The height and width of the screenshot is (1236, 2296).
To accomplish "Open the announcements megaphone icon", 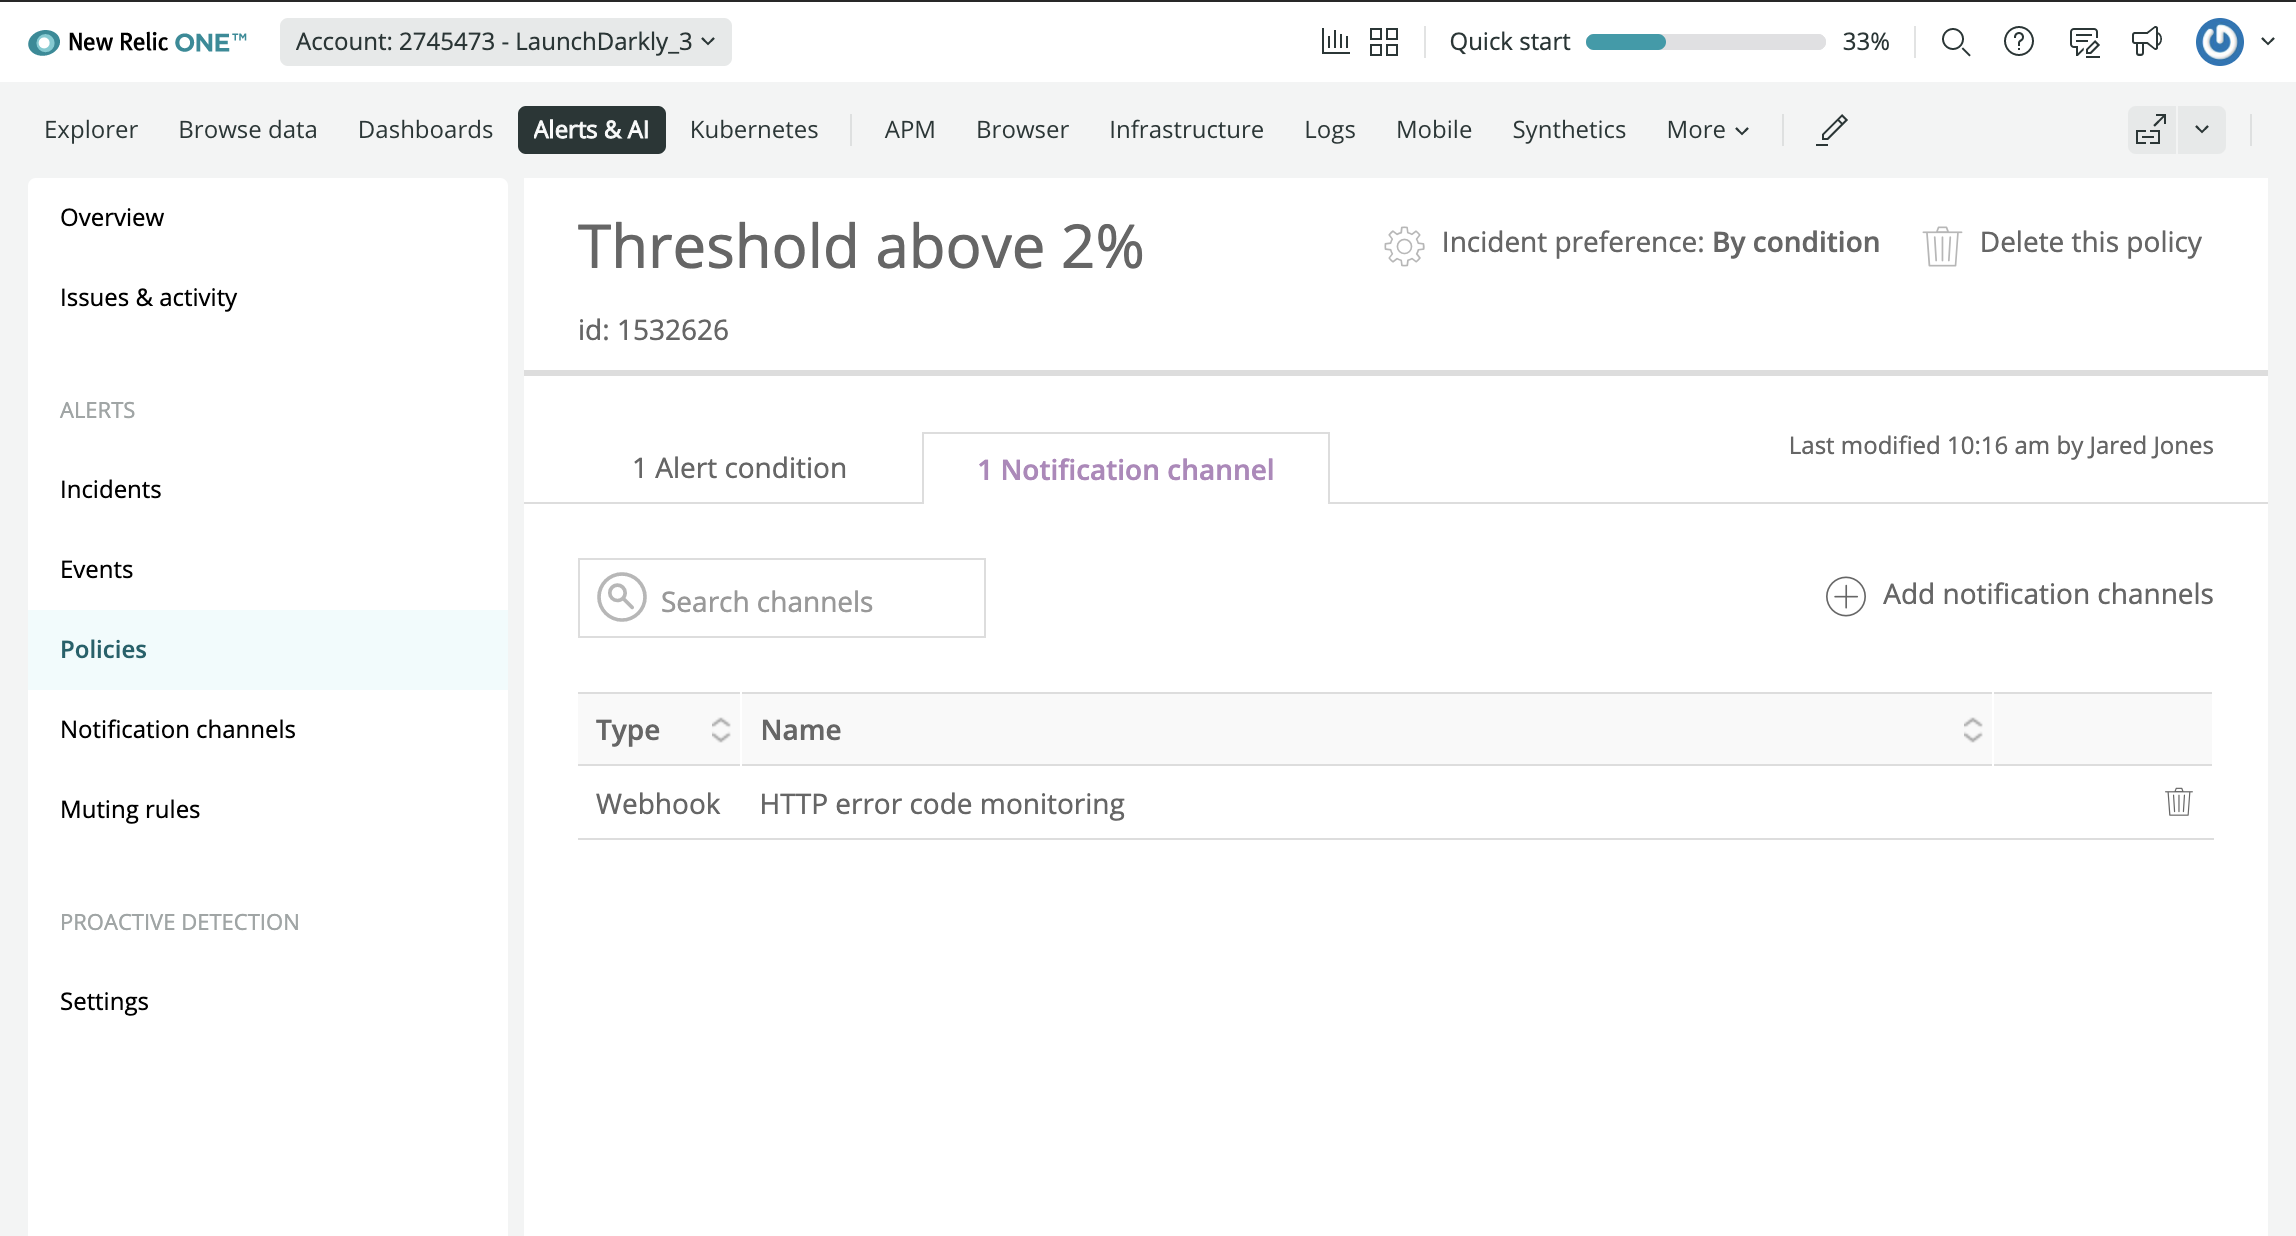I will pos(2146,42).
